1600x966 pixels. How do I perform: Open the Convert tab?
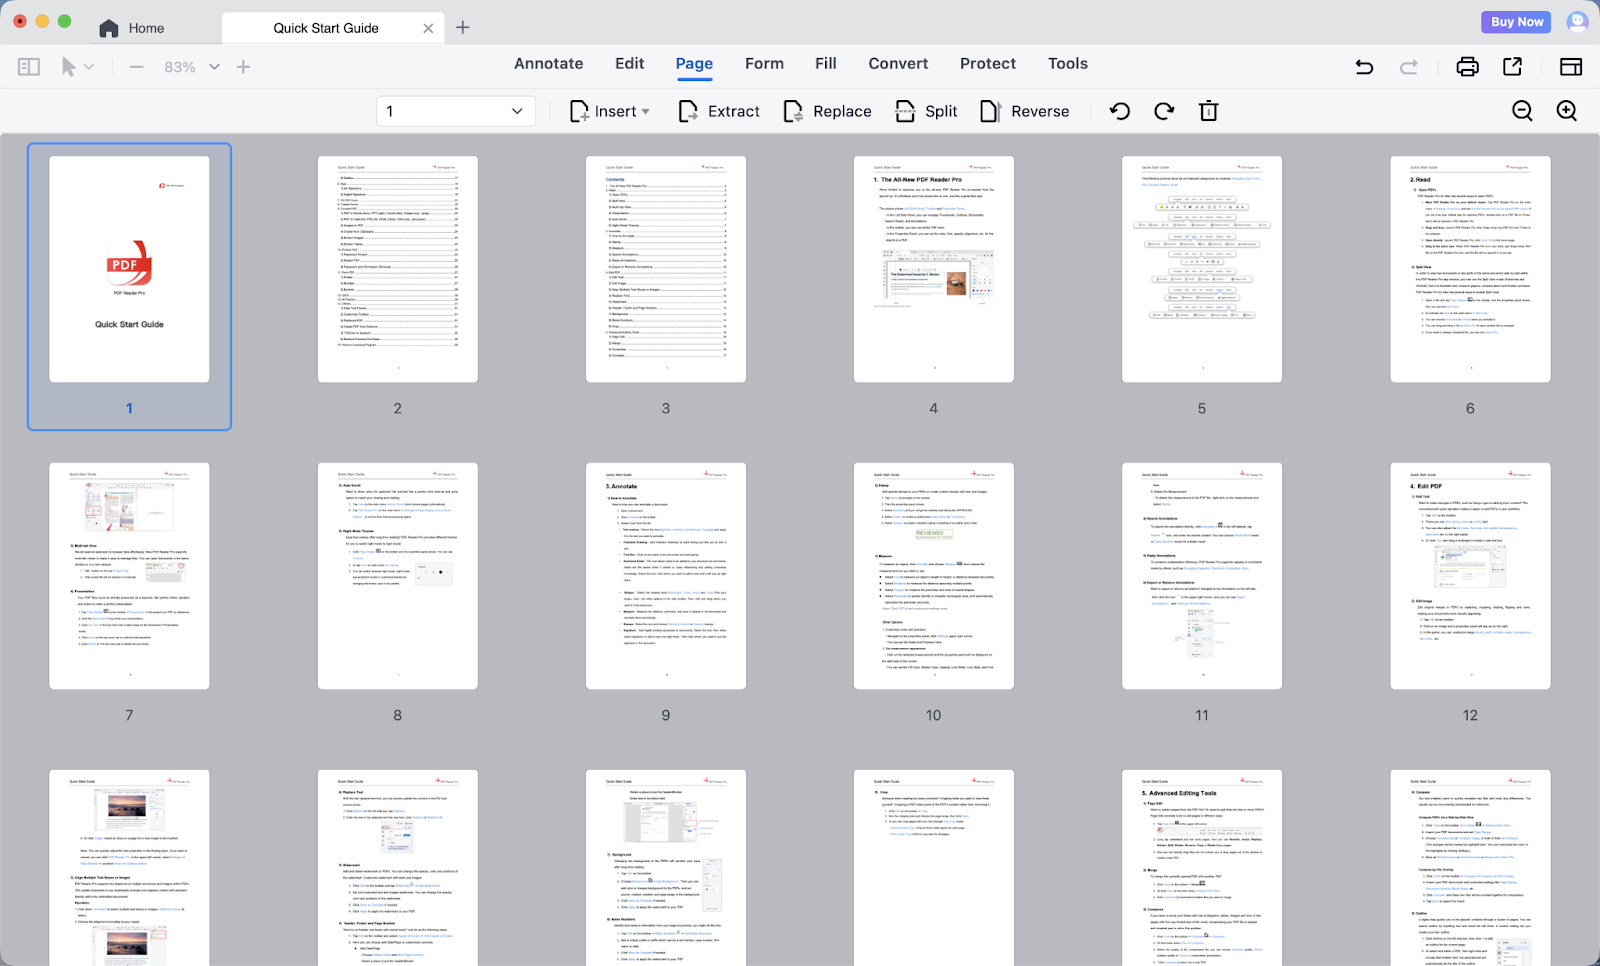pyautogui.click(x=898, y=63)
